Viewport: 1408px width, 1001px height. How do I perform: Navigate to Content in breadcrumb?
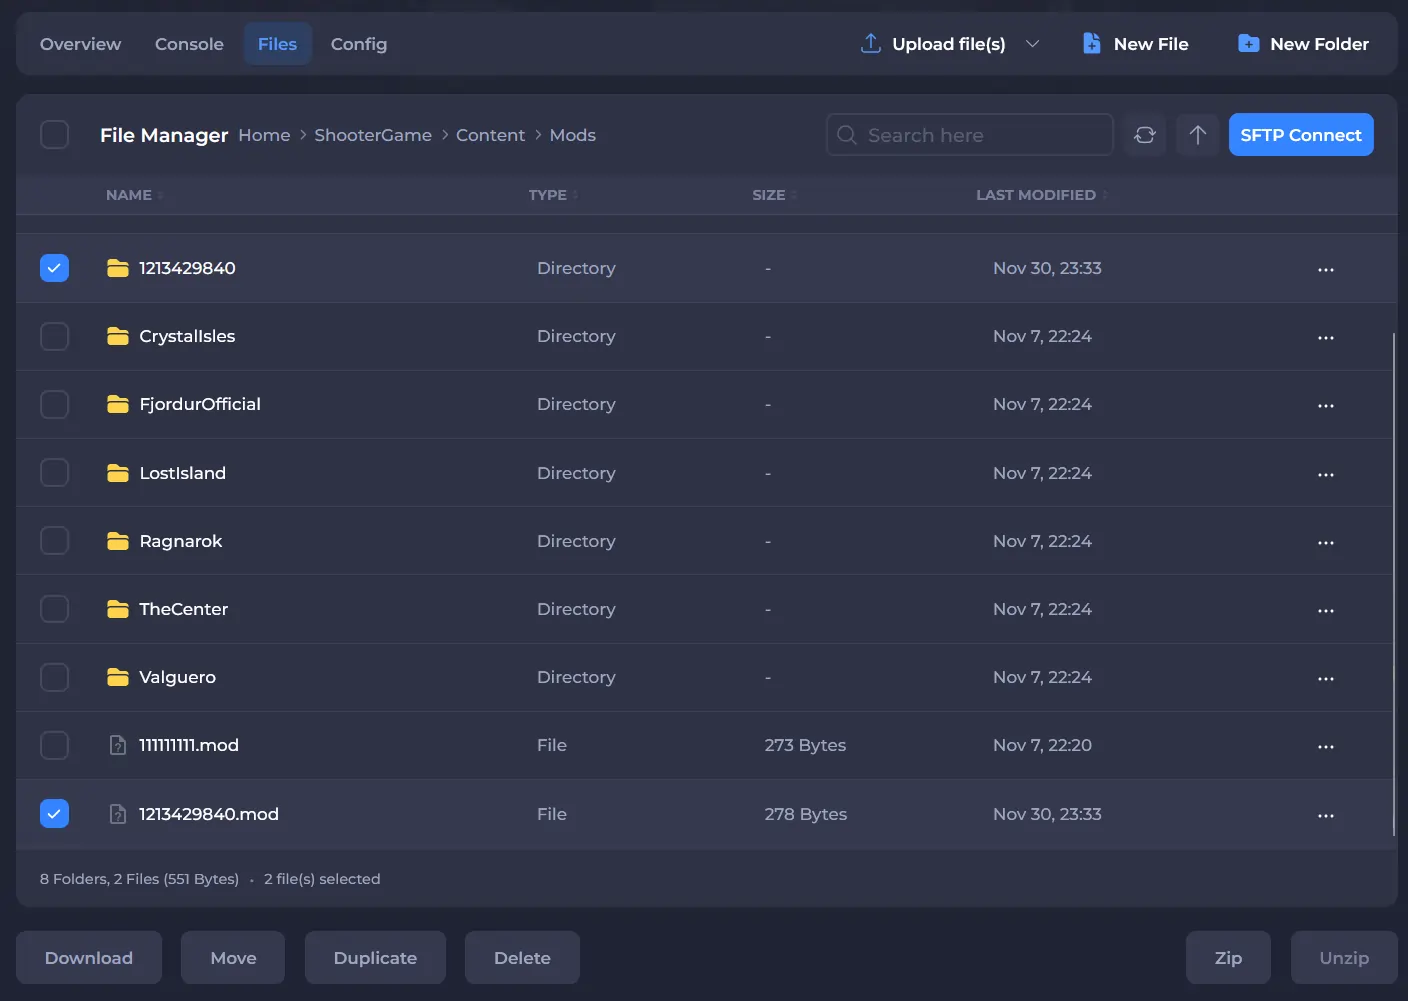coord(490,135)
